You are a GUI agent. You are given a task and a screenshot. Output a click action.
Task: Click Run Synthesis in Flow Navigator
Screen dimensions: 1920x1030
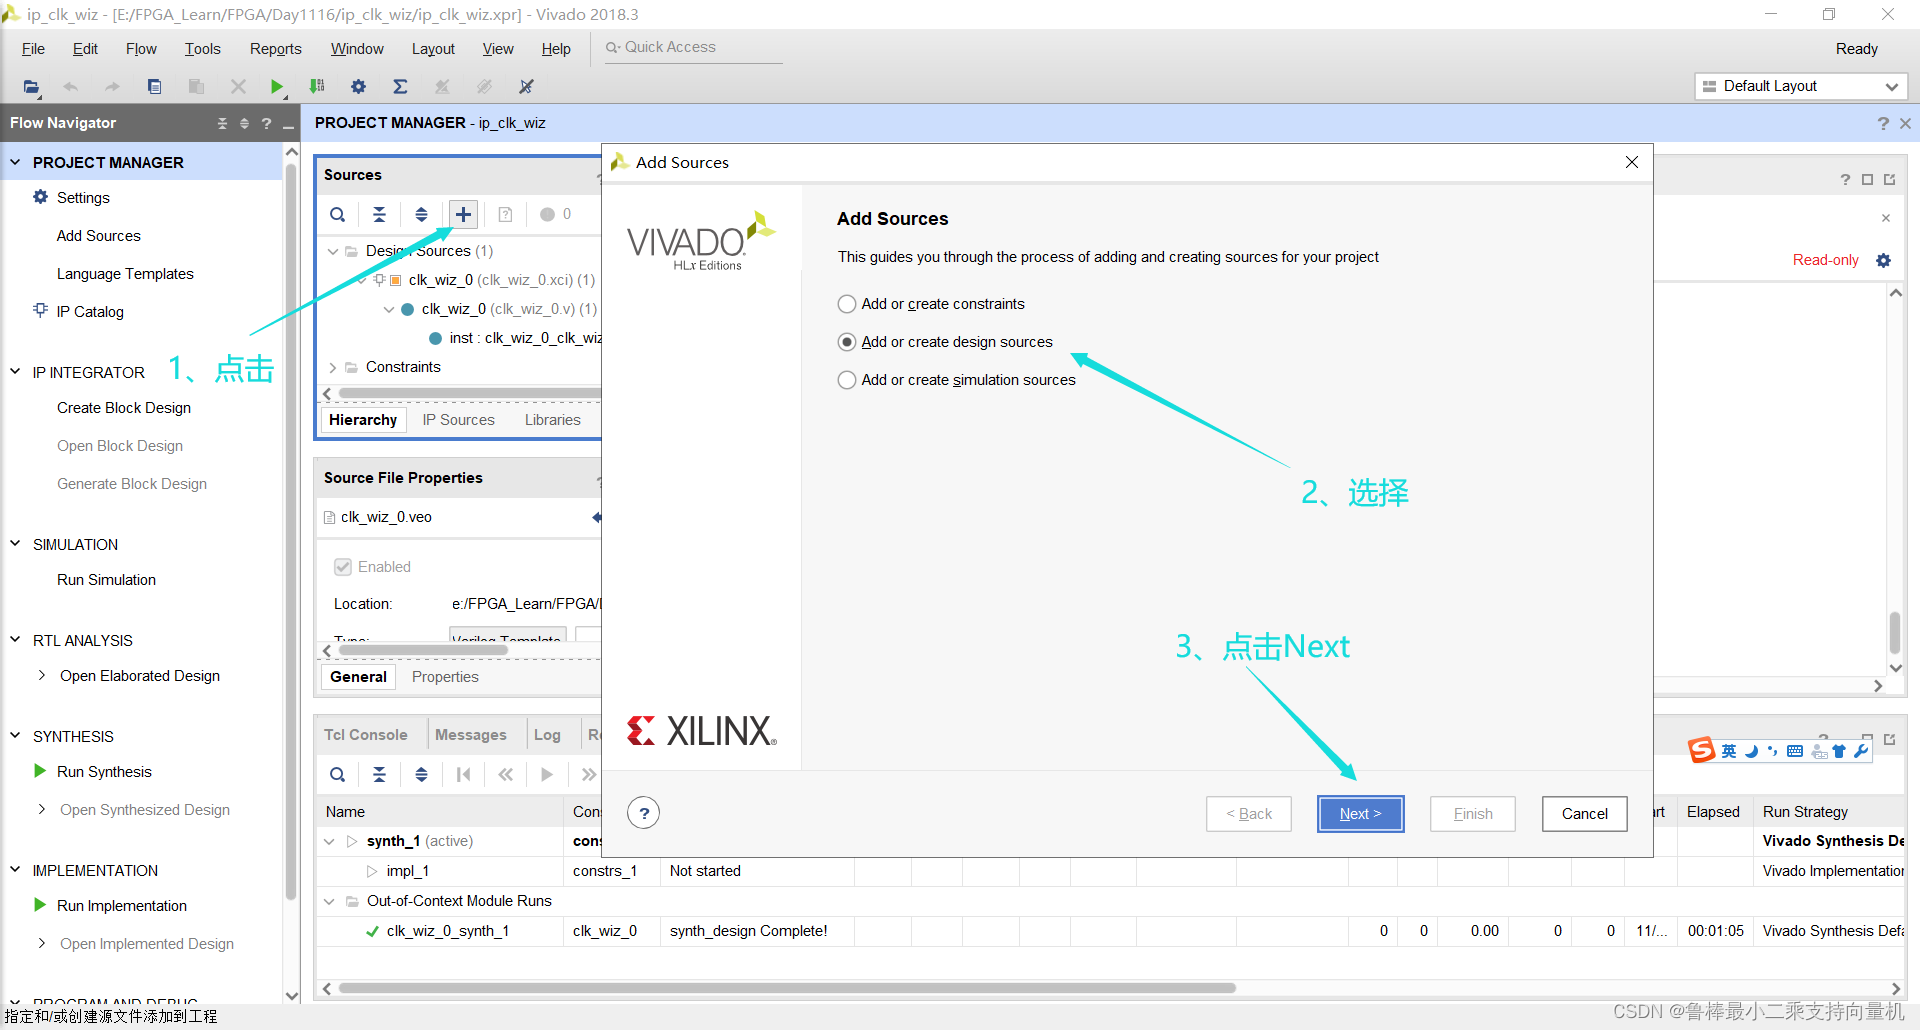pos(104,772)
